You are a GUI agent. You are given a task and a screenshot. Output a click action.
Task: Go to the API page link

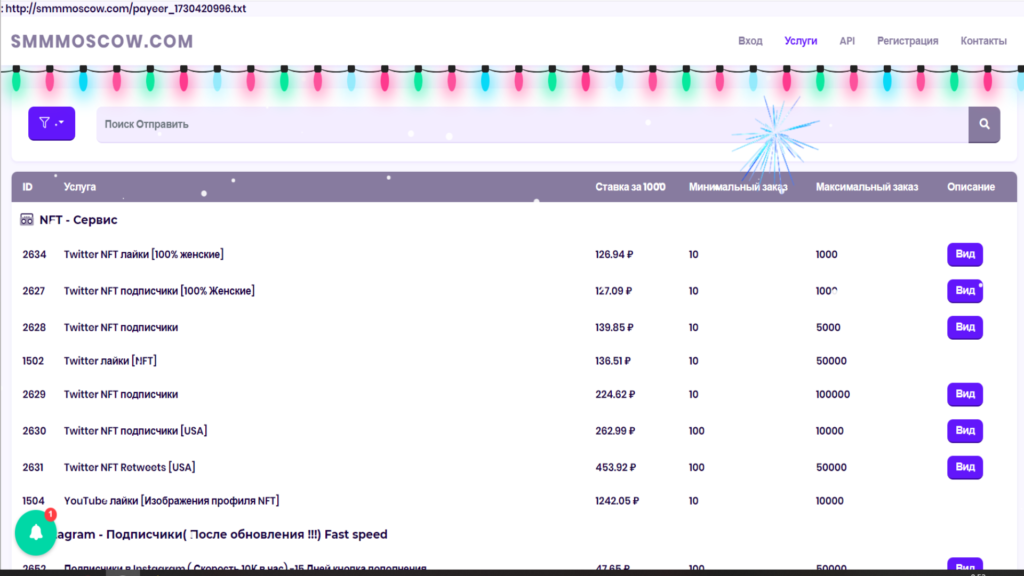click(847, 40)
